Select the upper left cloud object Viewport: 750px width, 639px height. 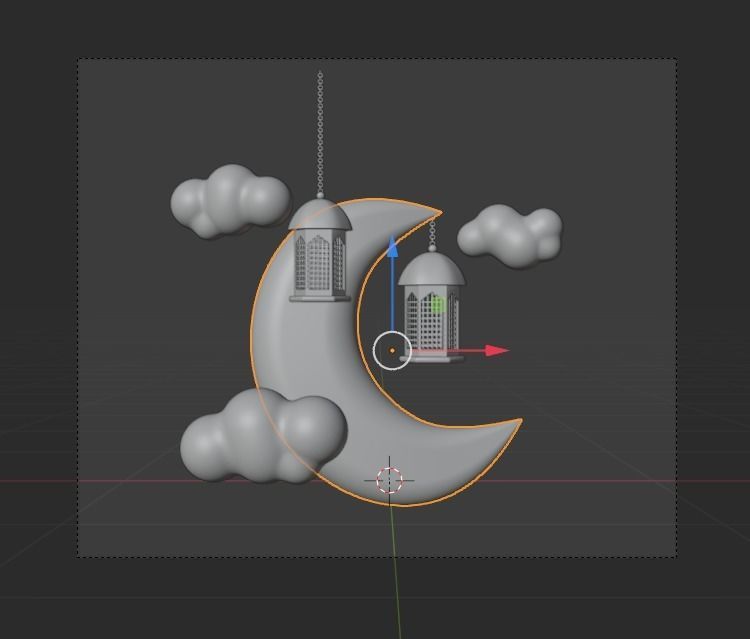pos(231,201)
